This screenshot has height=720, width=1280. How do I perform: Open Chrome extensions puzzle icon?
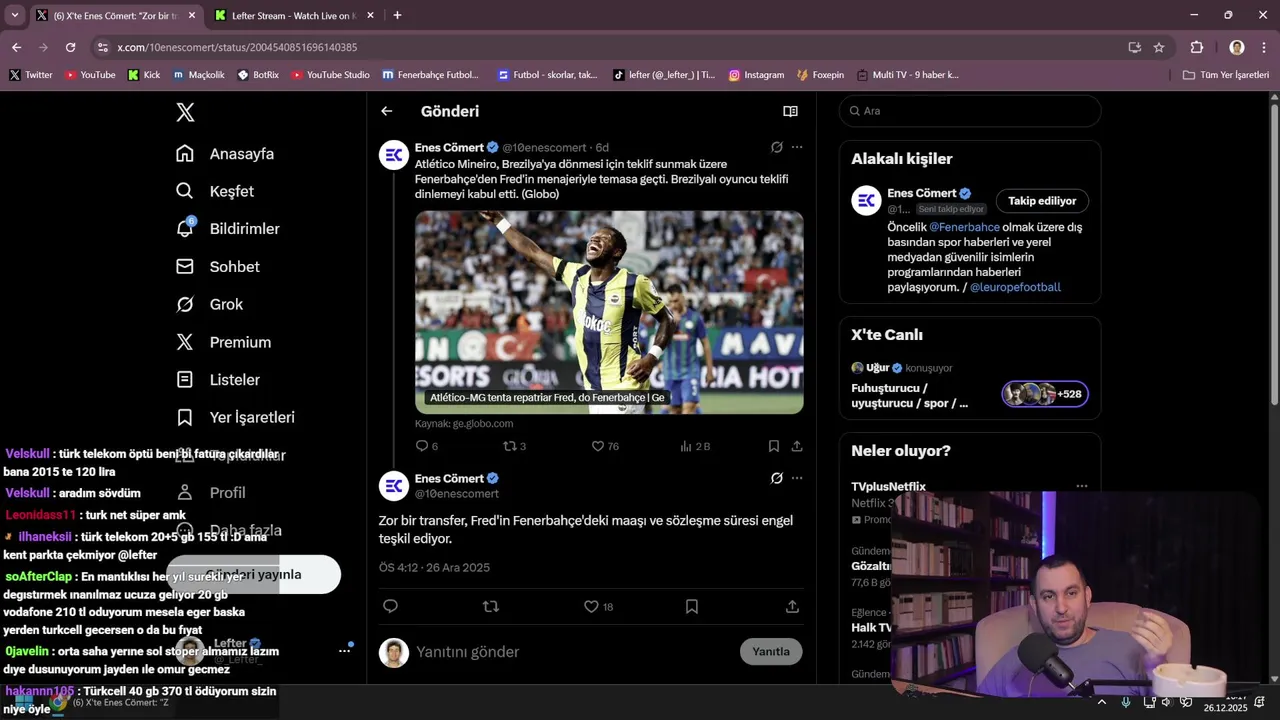pyautogui.click(x=1197, y=47)
